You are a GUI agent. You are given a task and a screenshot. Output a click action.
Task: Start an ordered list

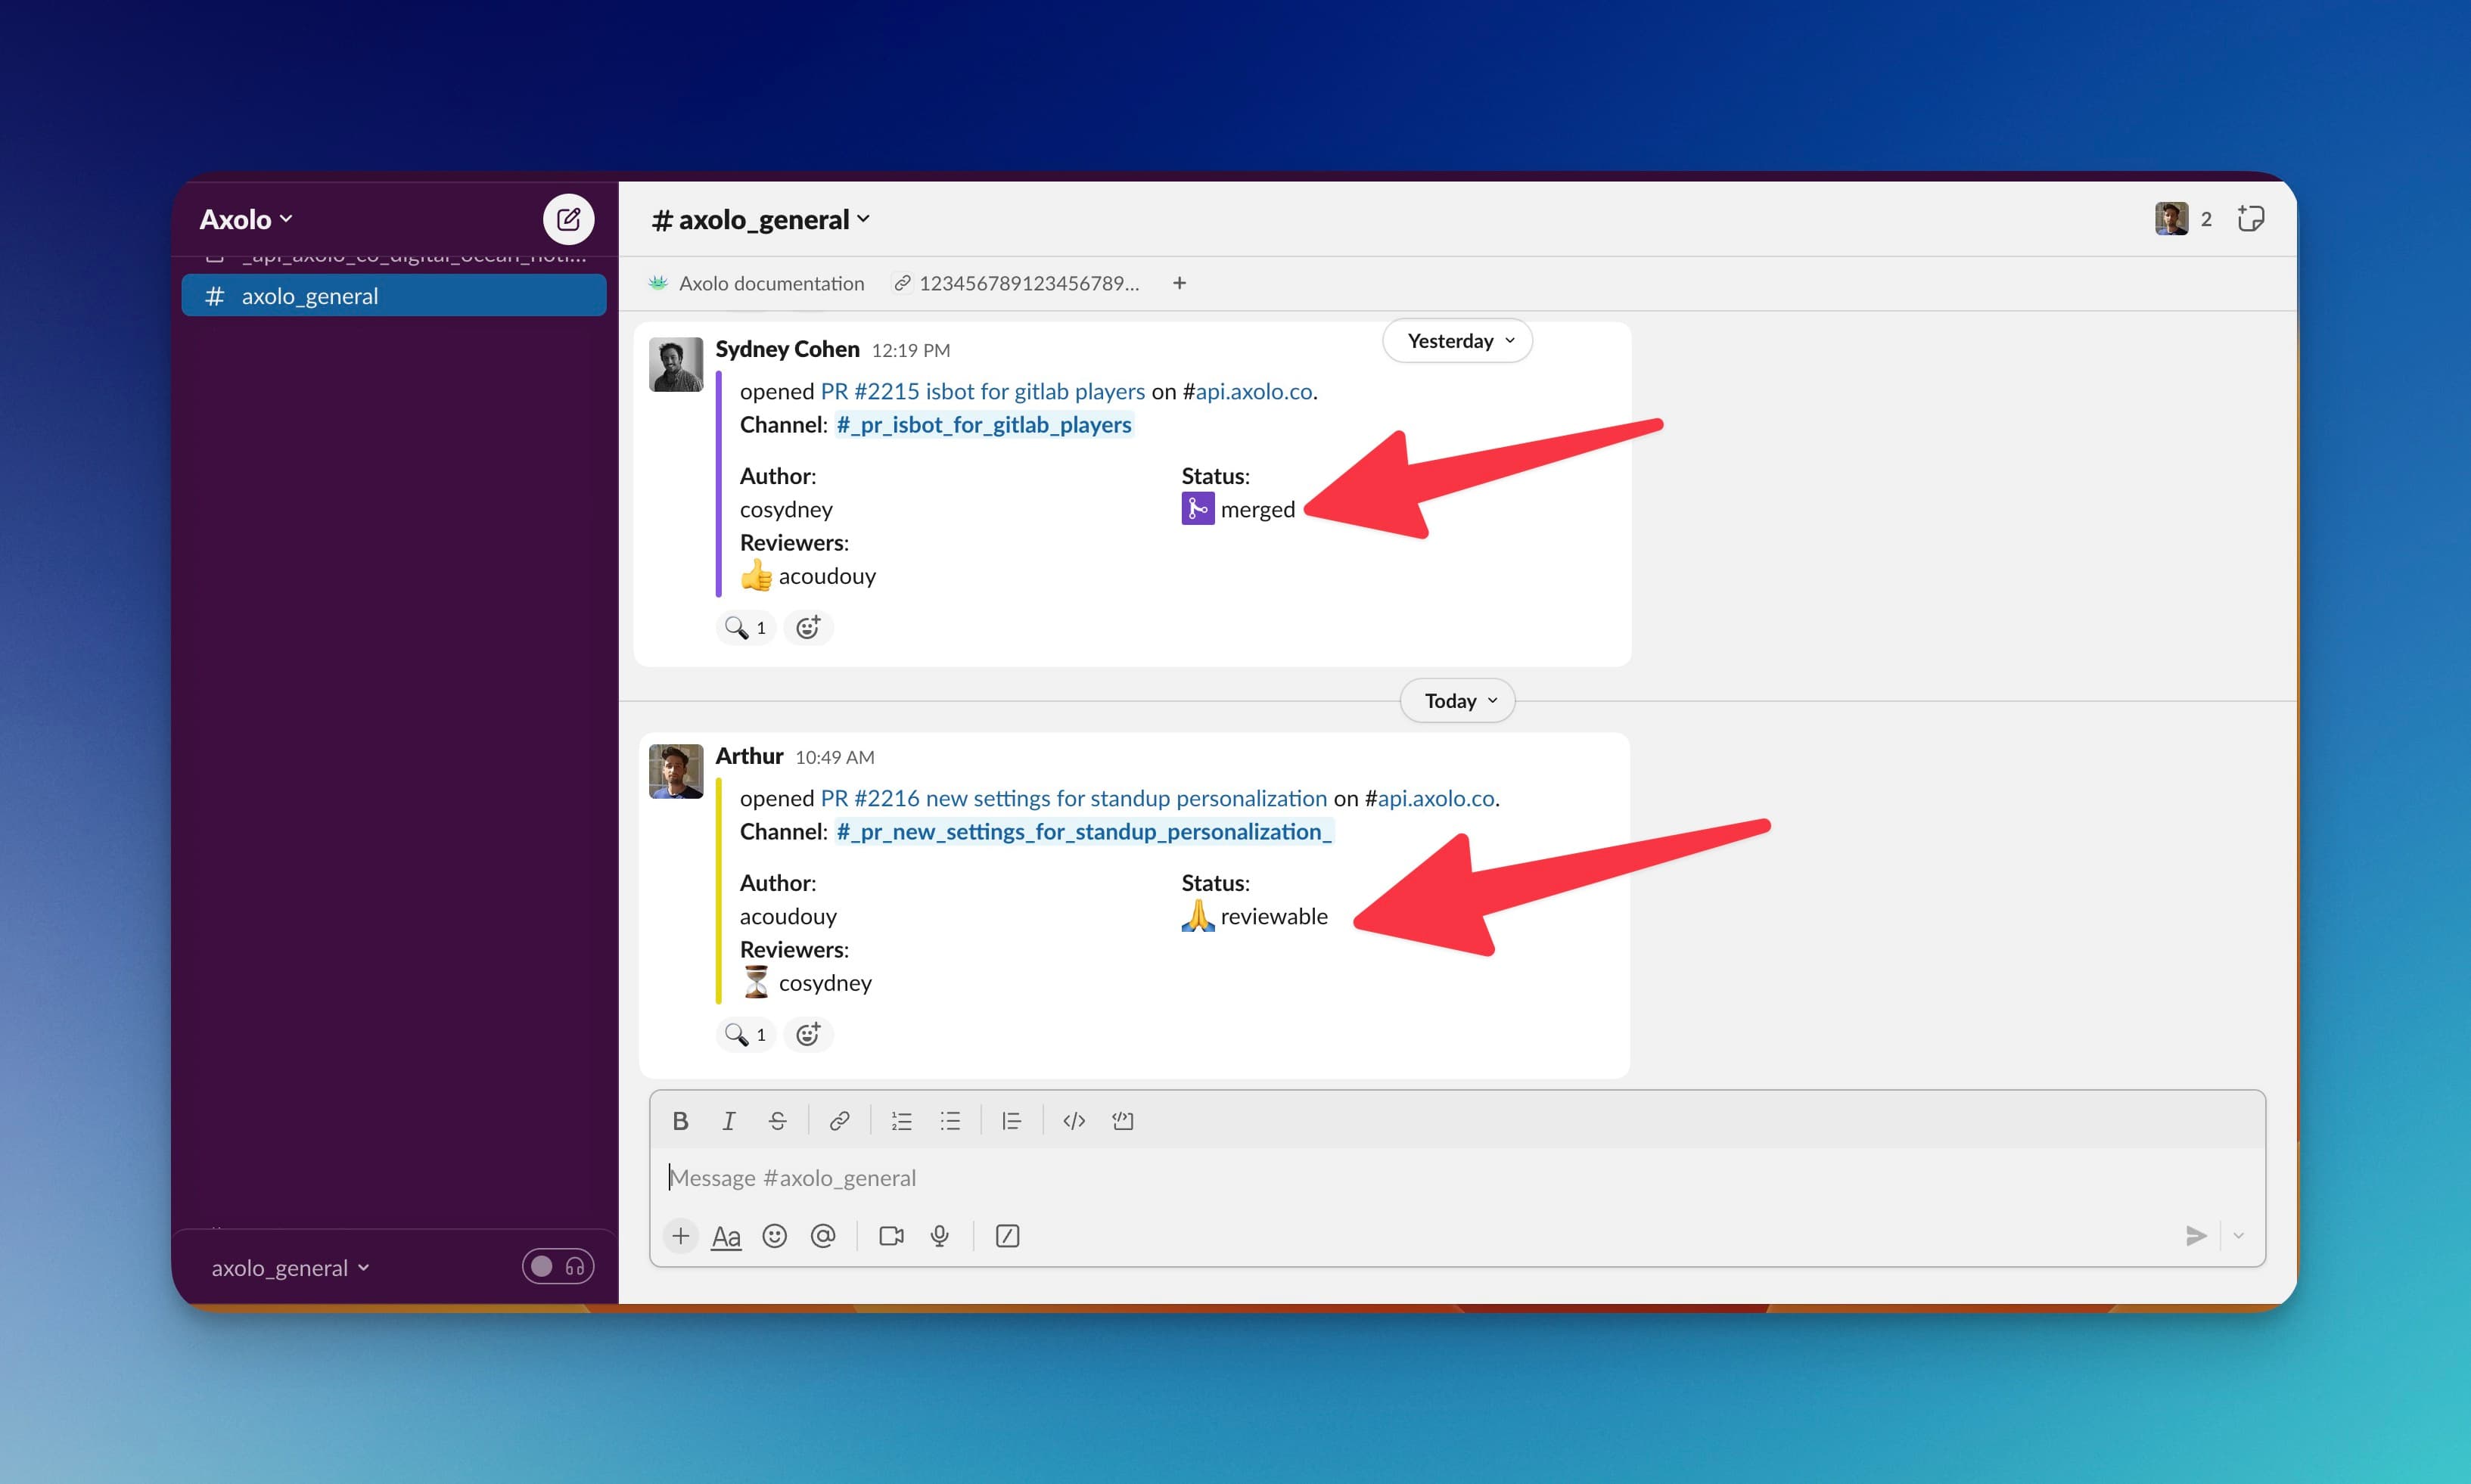click(x=901, y=1121)
